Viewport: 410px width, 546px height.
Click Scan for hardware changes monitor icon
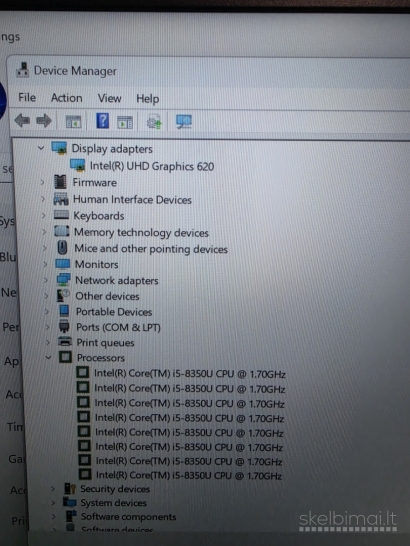(x=184, y=122)
